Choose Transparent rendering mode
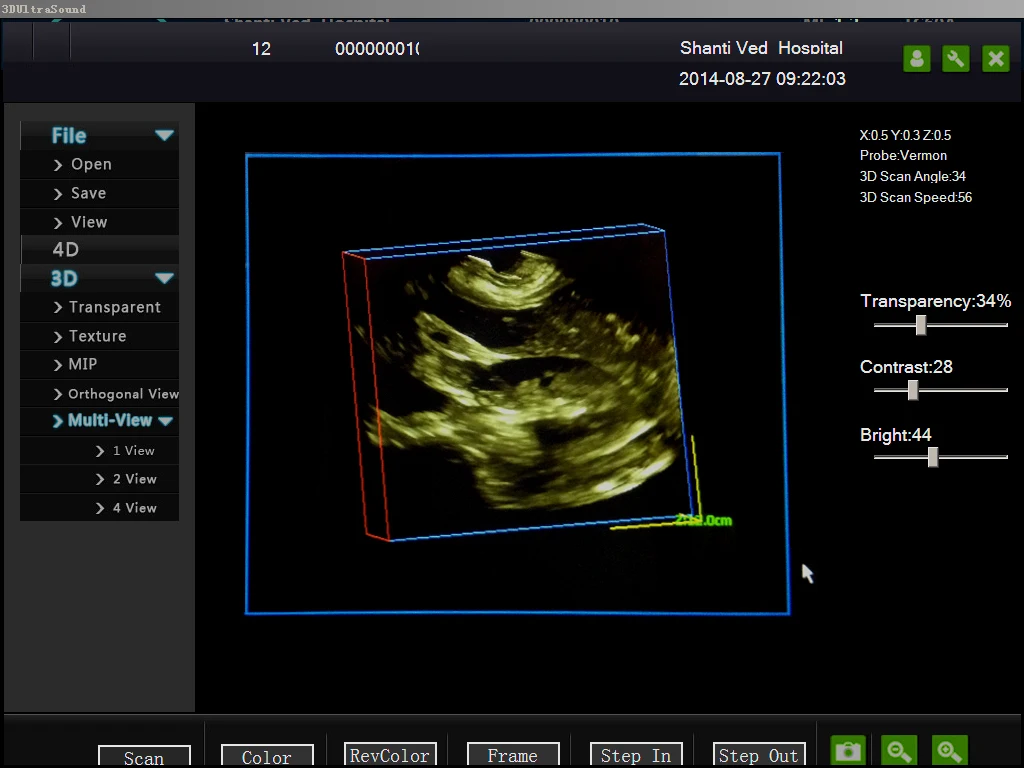The width and height of the screenshot is (1024, 768). 114,307
